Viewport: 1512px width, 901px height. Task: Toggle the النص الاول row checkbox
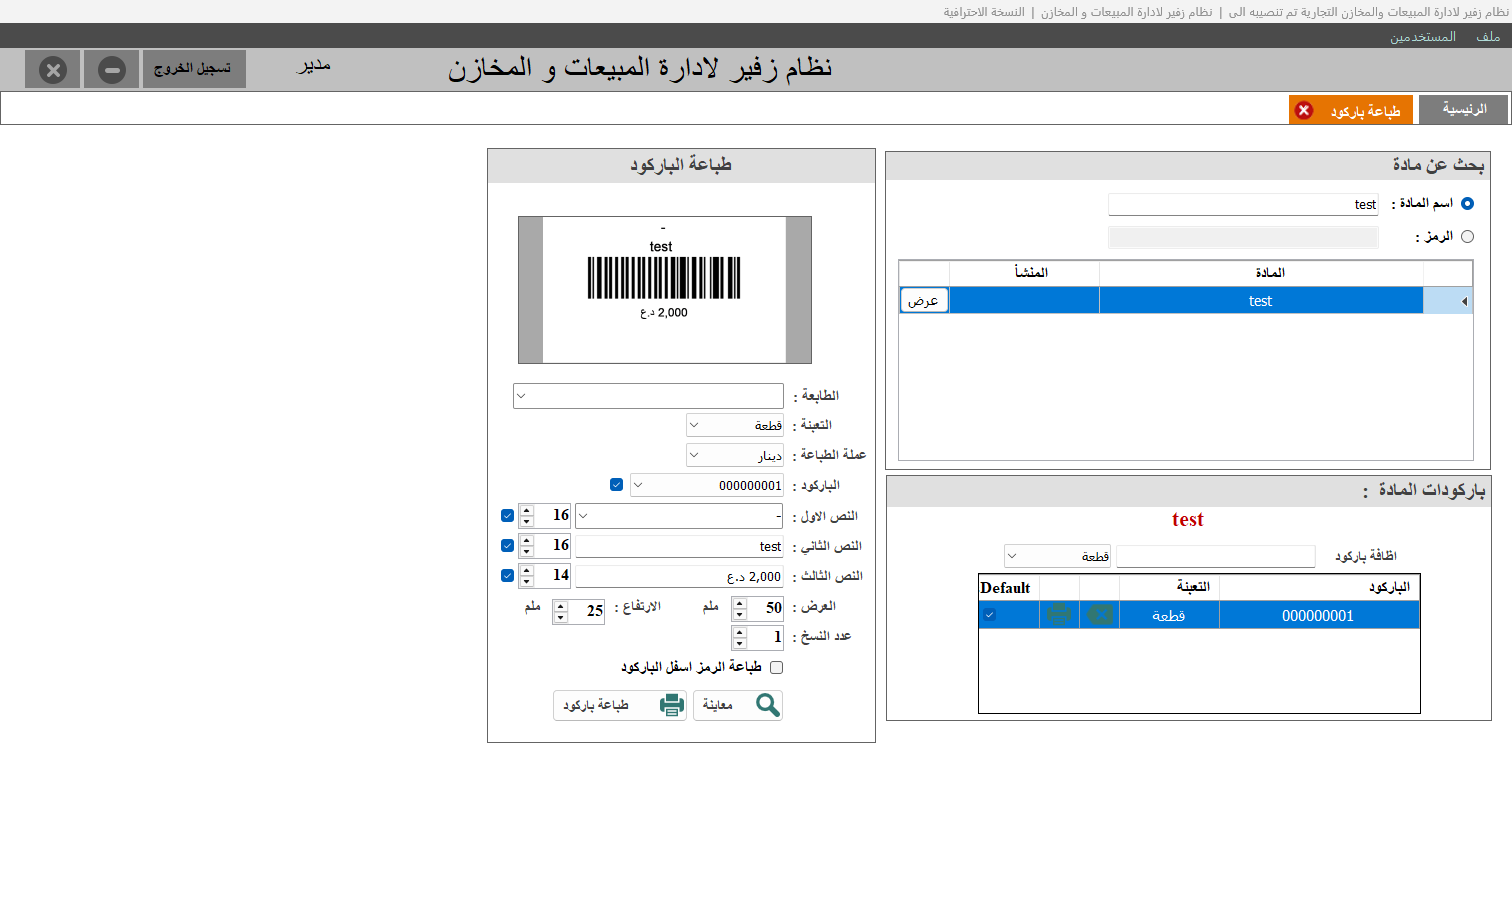[x=507, y=516]
